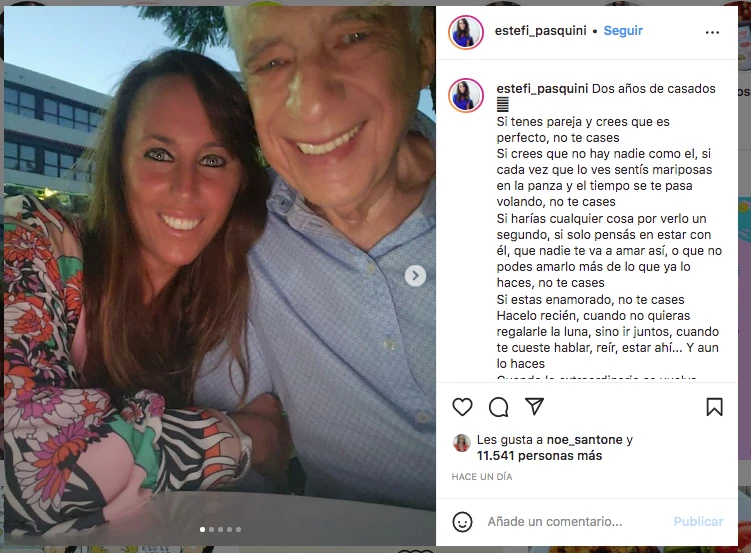This screenshot has height=553, width=751.
Task: Save the post with the bookmark icon
Action: pyautogui.click(x=714, y=407)
